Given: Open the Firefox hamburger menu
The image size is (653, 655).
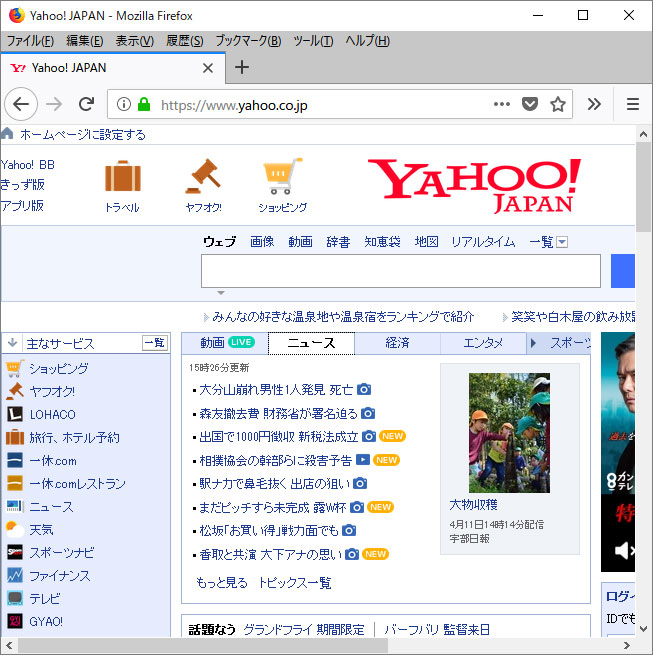Looking at the screenshot, I should pos(633,104).
